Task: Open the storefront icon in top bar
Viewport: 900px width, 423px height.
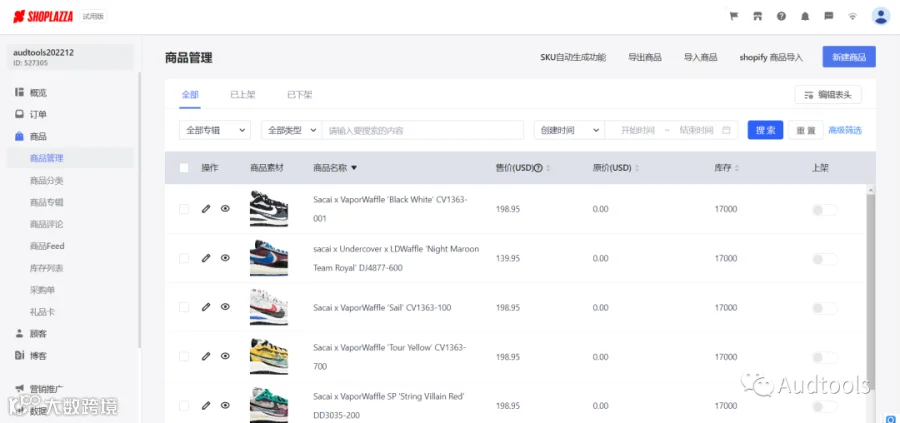Action: point(757,16)
